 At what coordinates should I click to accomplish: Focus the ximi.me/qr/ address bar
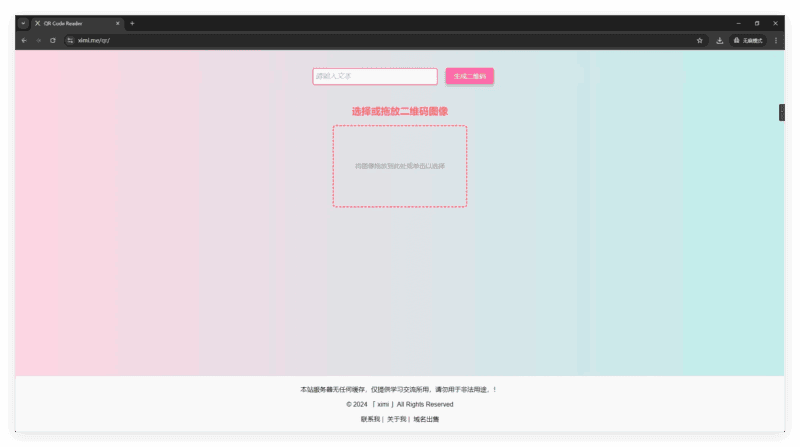click(385, 40)
